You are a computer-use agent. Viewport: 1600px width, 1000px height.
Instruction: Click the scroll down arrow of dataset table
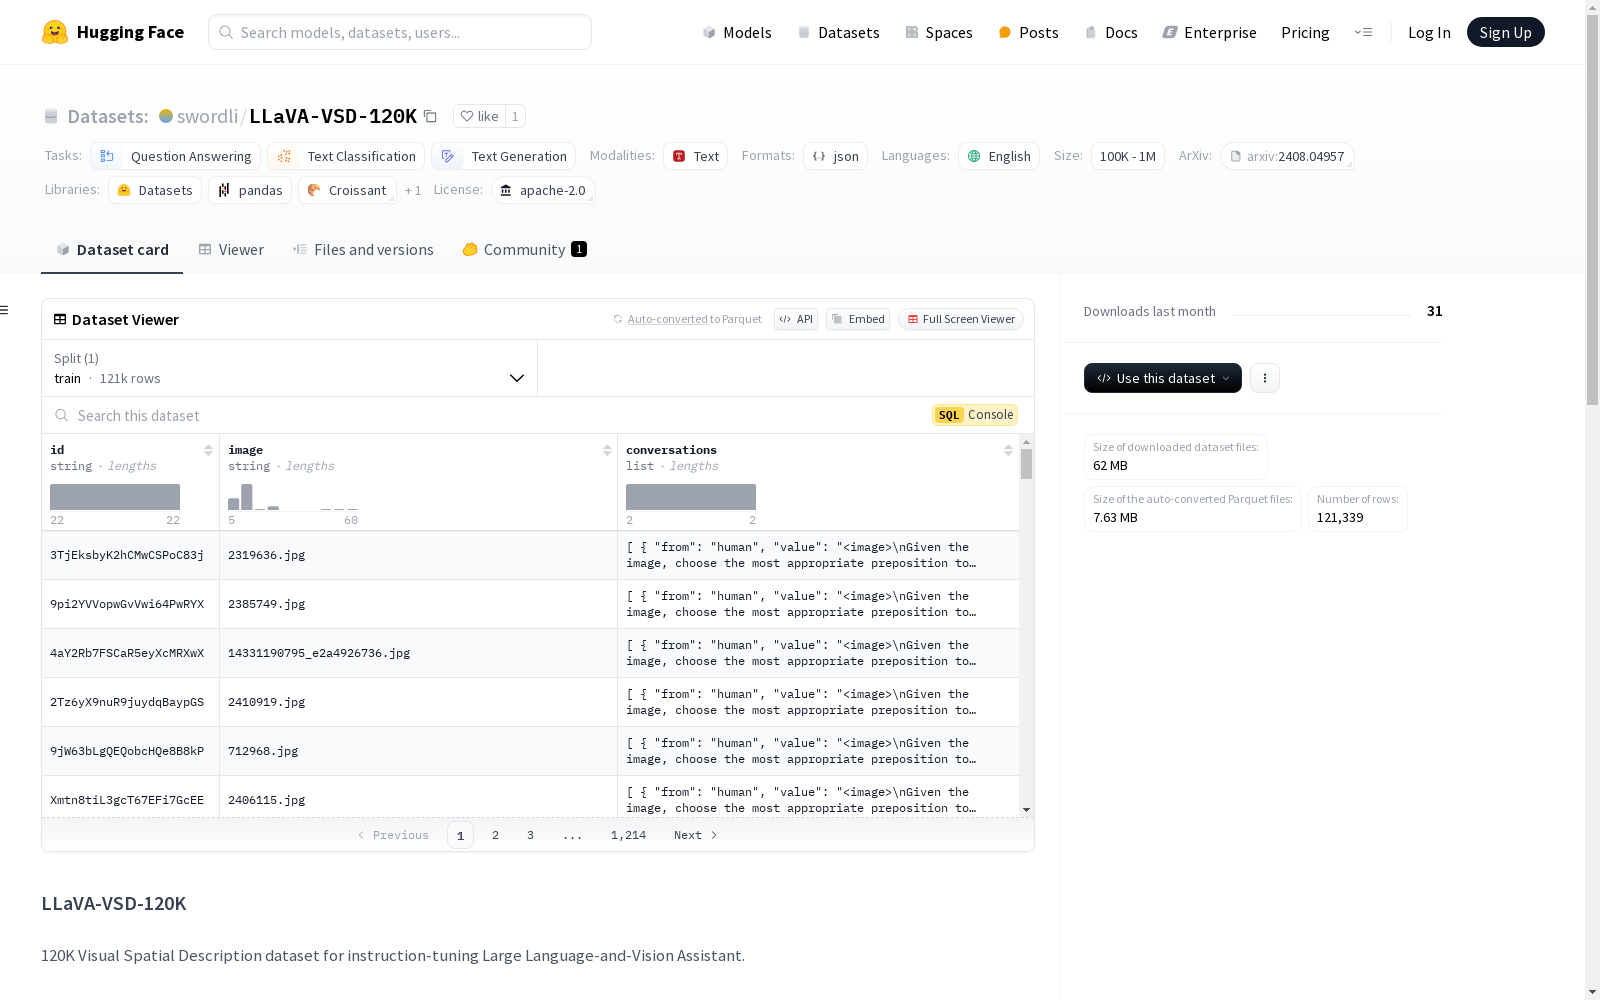tap(1026, 810)
